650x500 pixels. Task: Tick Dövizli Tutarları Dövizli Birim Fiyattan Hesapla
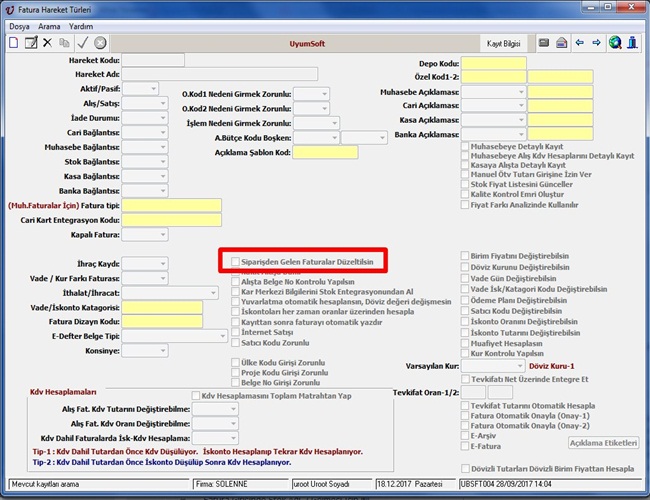point(465,468)
